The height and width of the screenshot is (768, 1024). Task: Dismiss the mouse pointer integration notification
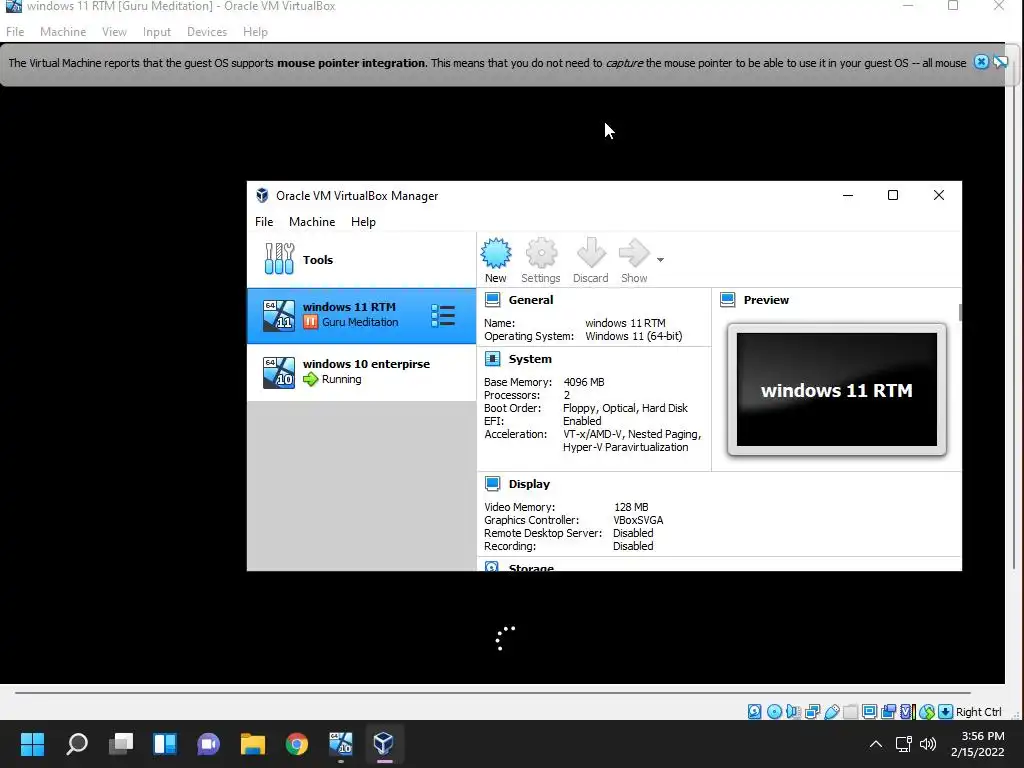coord(981,62)
